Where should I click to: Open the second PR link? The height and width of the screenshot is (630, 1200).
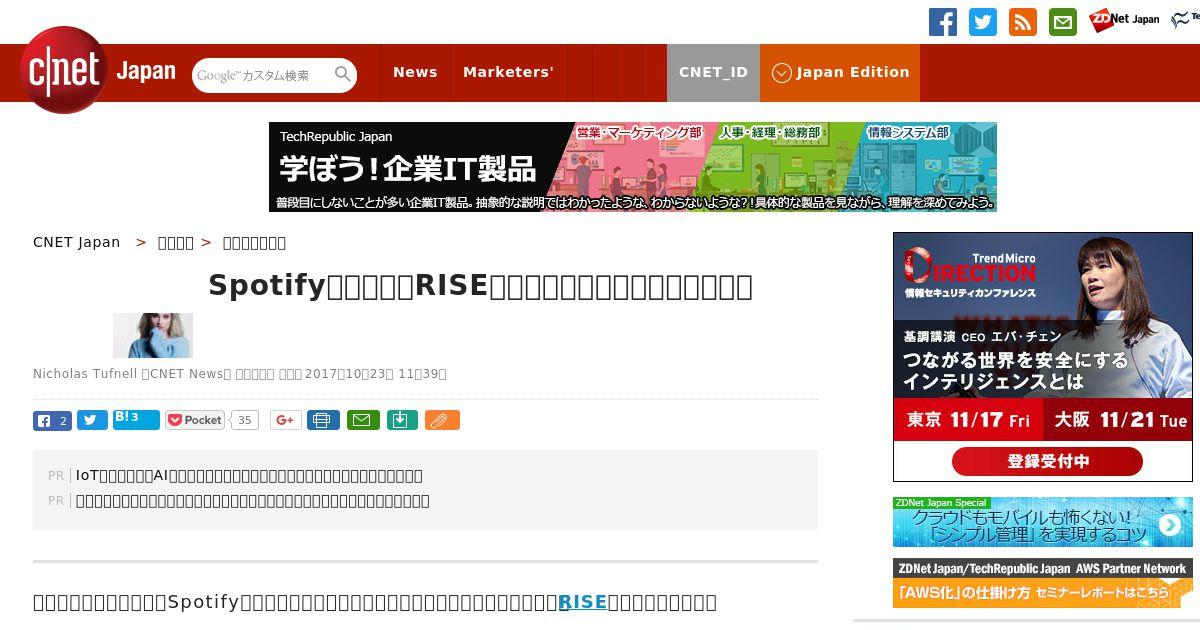pyautogui.click(x=253, y=500)
